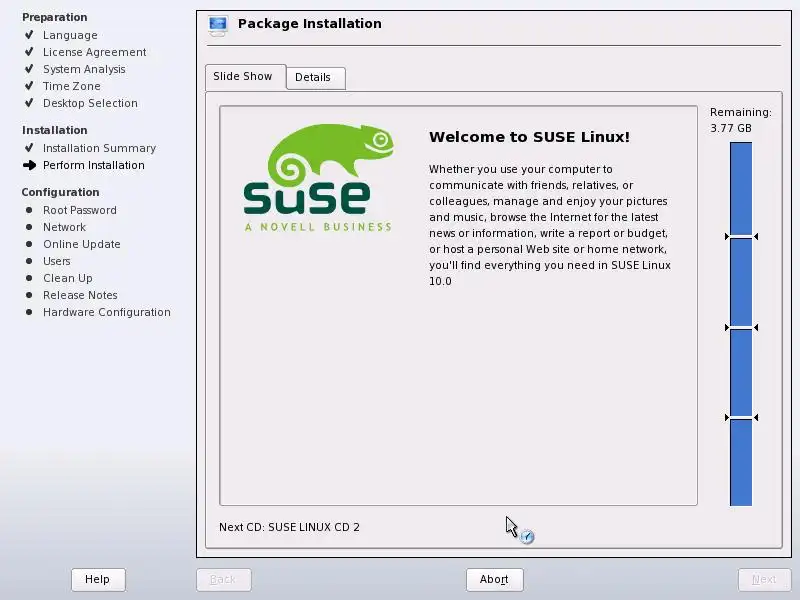The height and width of the screenshot is (600, 800).
Task: Switch to the Details tab
Action: 316,78
